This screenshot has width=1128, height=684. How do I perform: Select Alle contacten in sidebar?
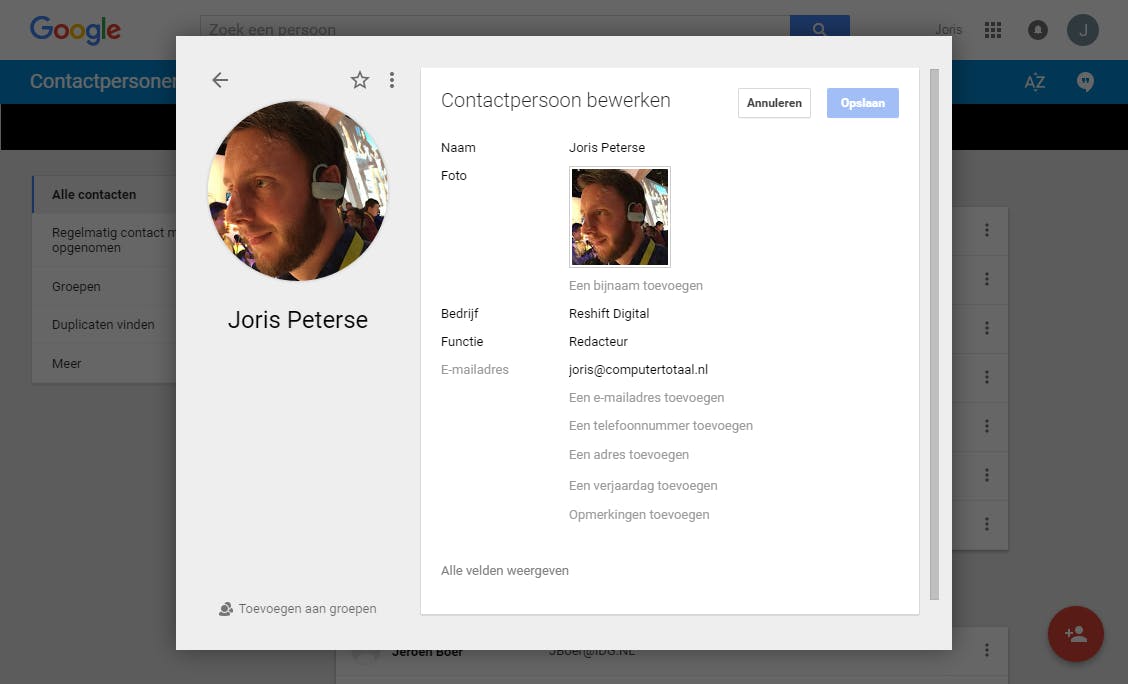[x=94, y=195]
